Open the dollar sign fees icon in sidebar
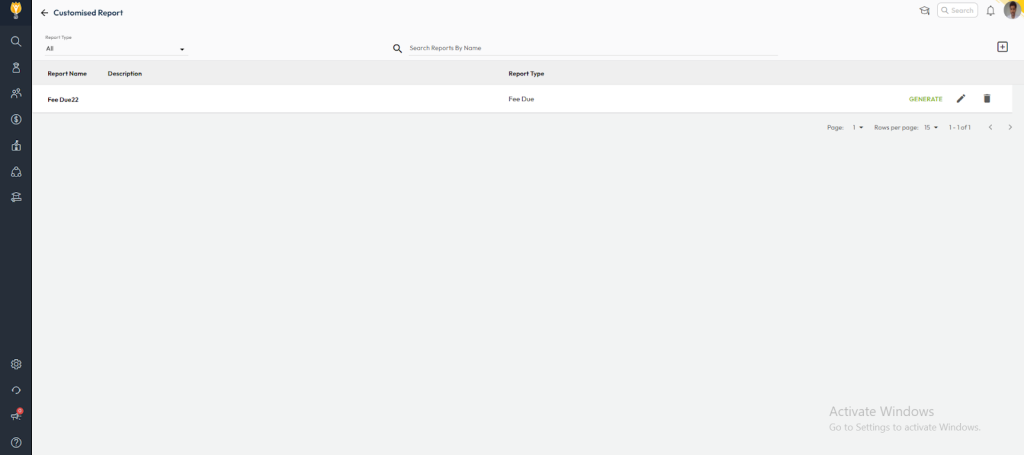This screenshot has height=455, width=1024. coord(16,119)
